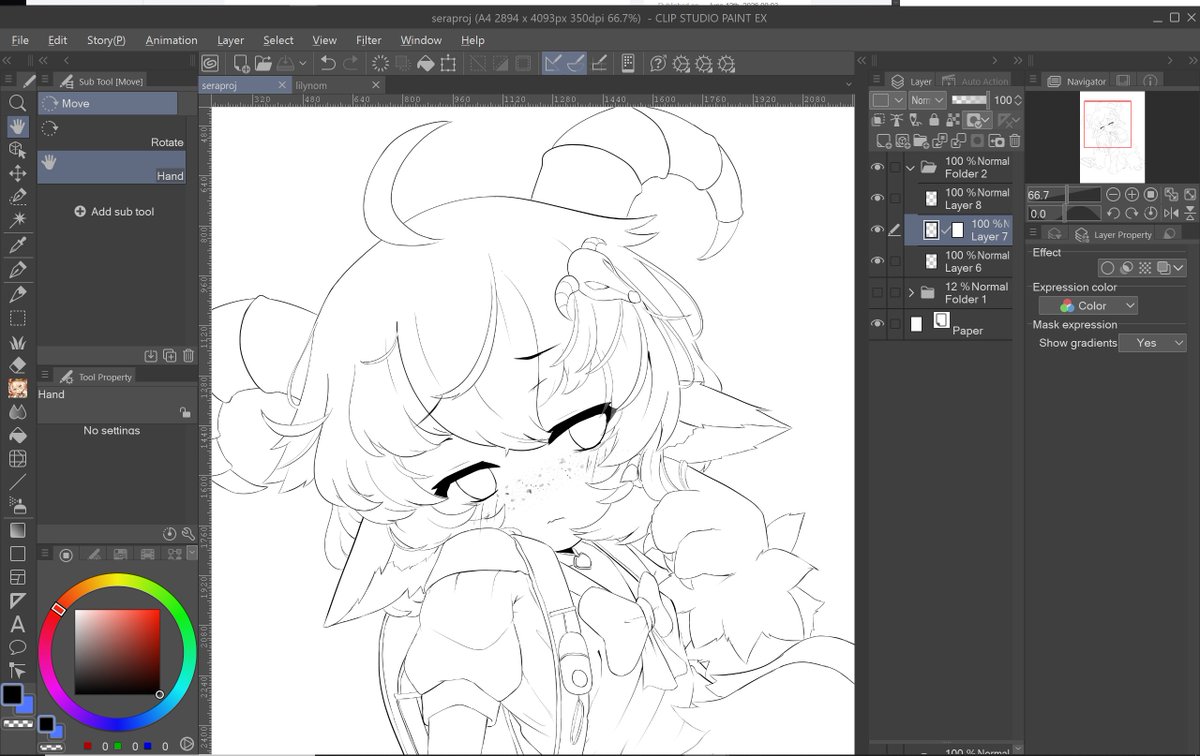The height and width of the screenshot is (756, 1200).
Task: Show Folder 1 visibility box
Action: [877, 292]
